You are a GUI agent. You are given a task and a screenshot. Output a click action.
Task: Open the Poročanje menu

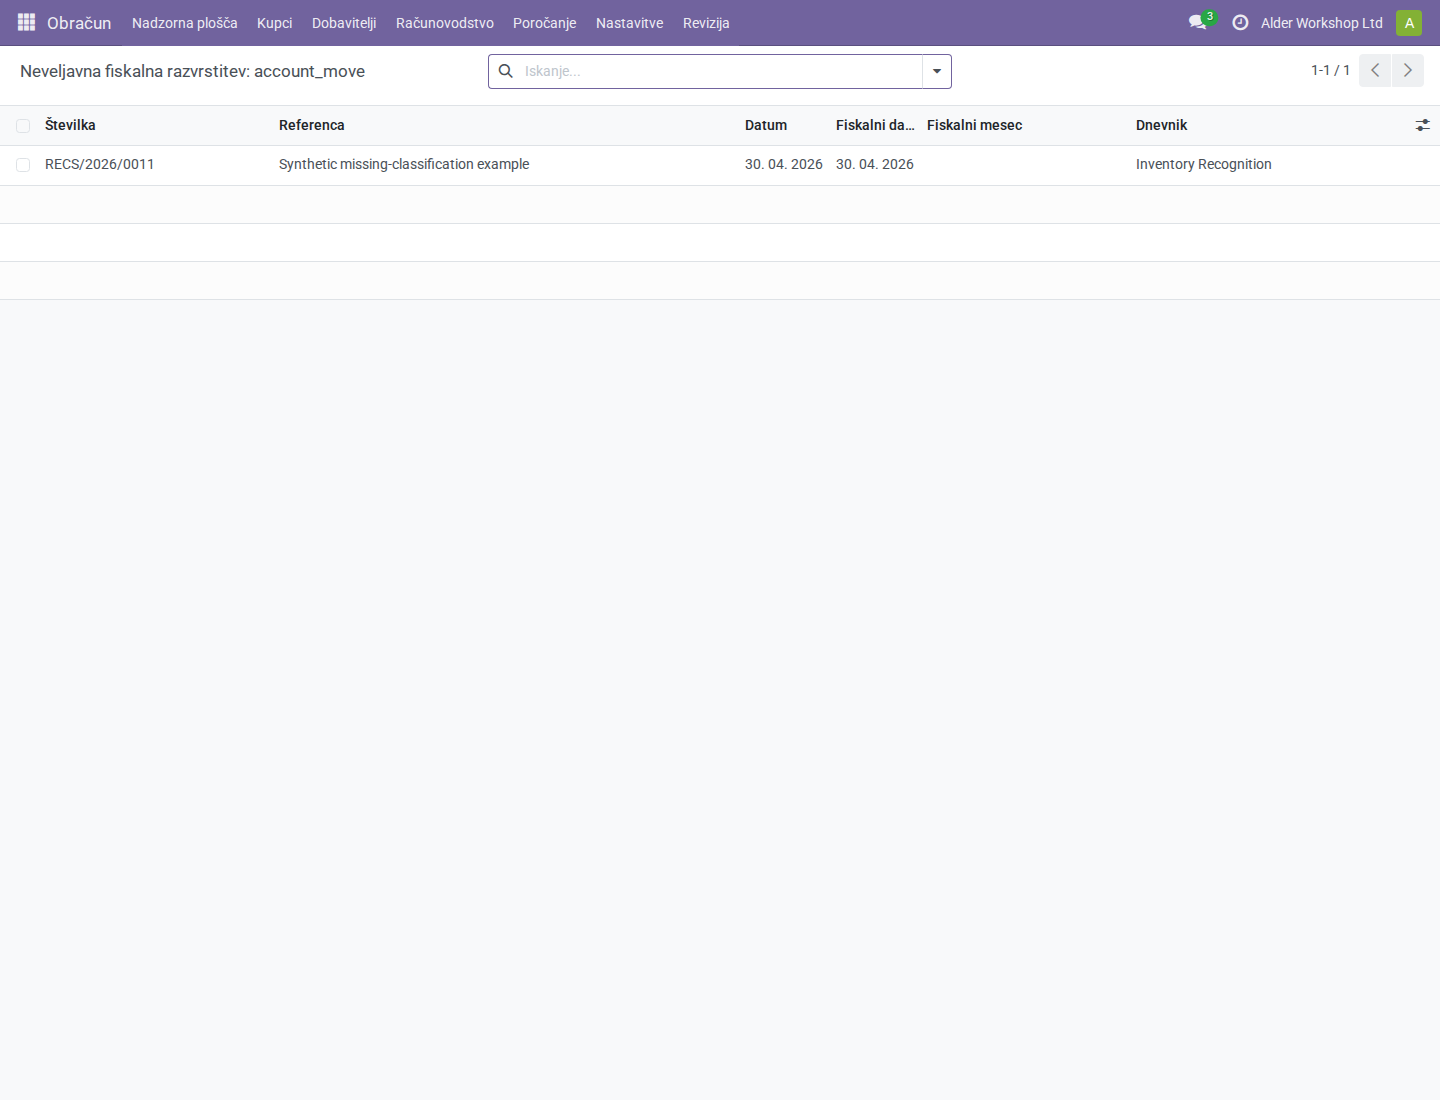tap(545, 23)
